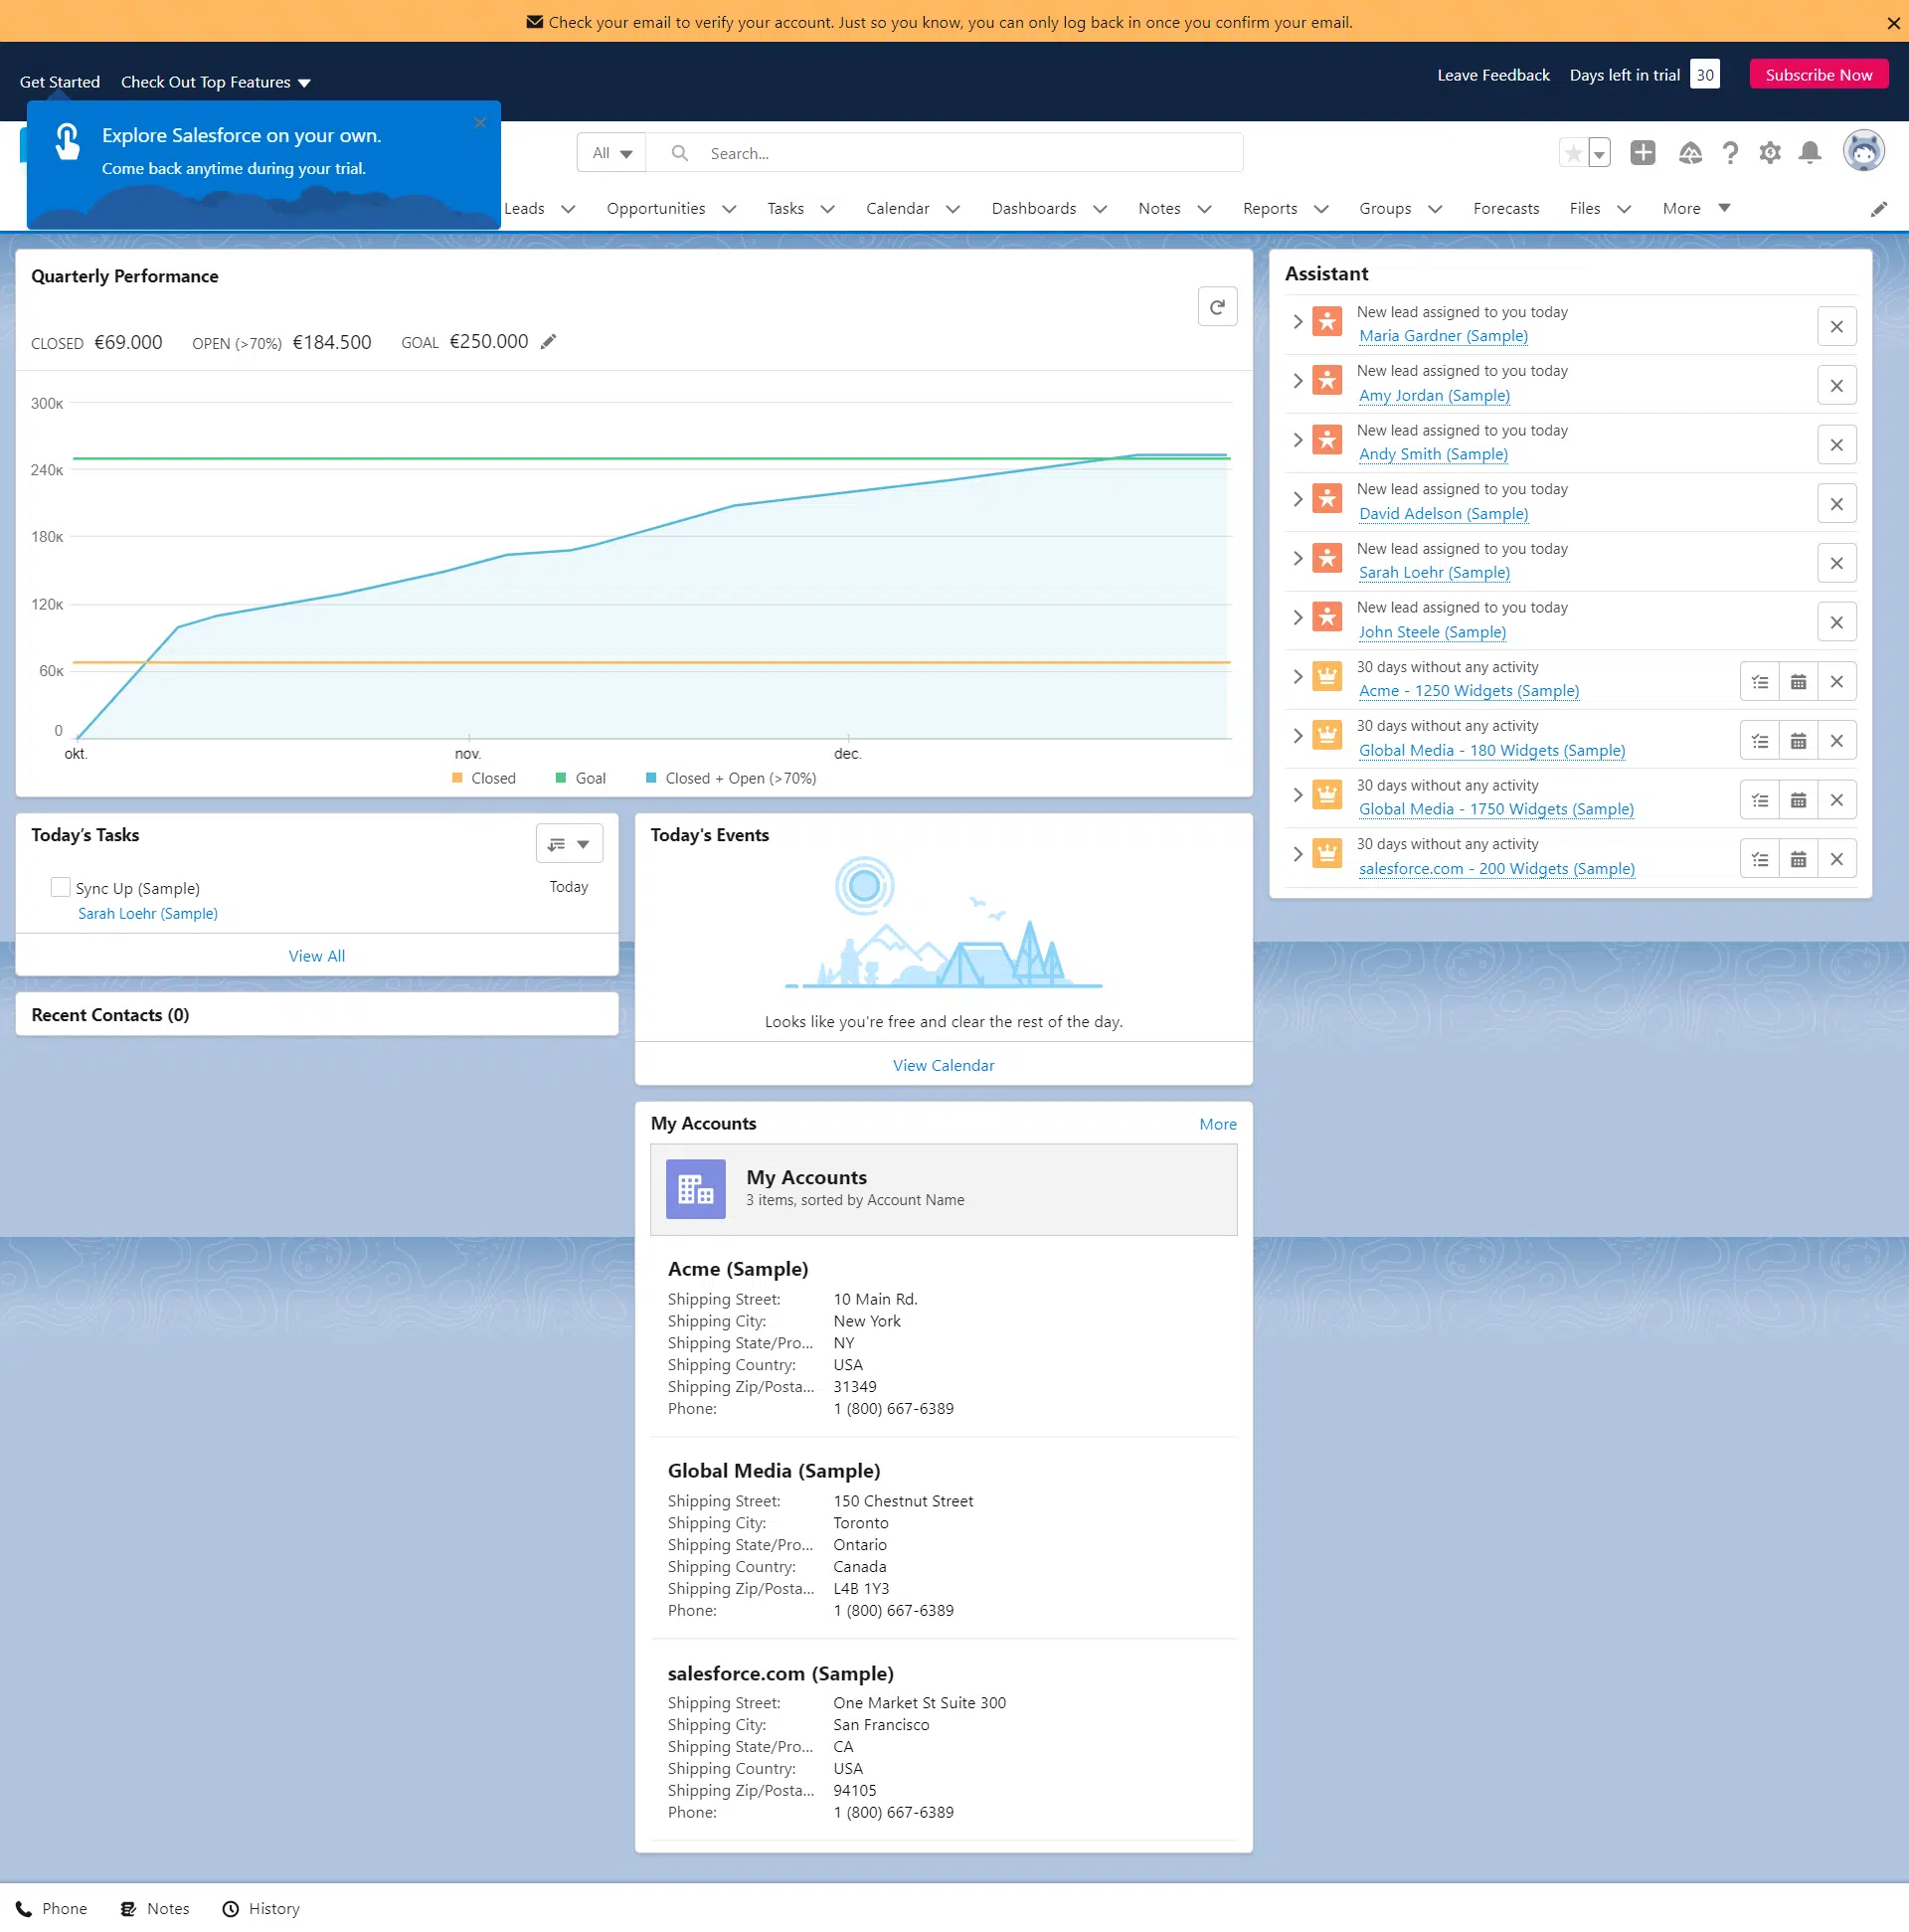Click the Goal legend color swatch
Screen dimensions: 1909x1932
coord(561,779)
